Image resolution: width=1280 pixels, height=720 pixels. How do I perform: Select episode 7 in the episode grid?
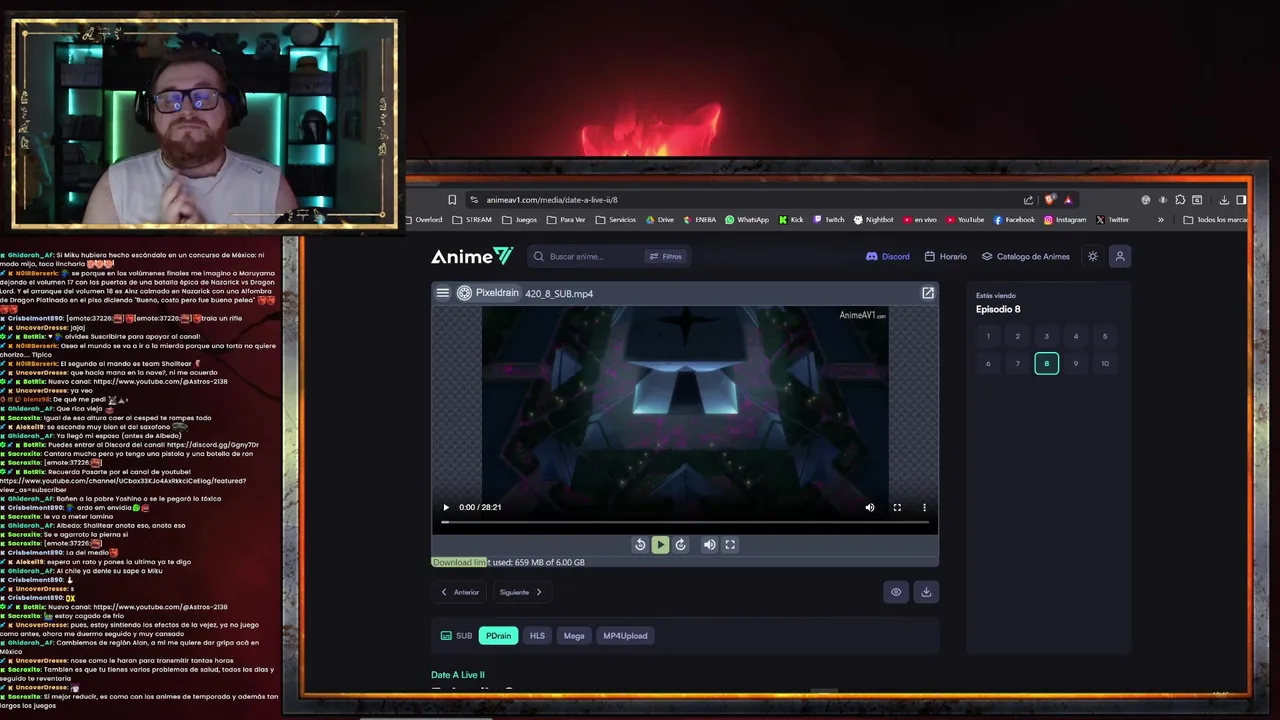pyautogui.click(x=1017, y=363)
